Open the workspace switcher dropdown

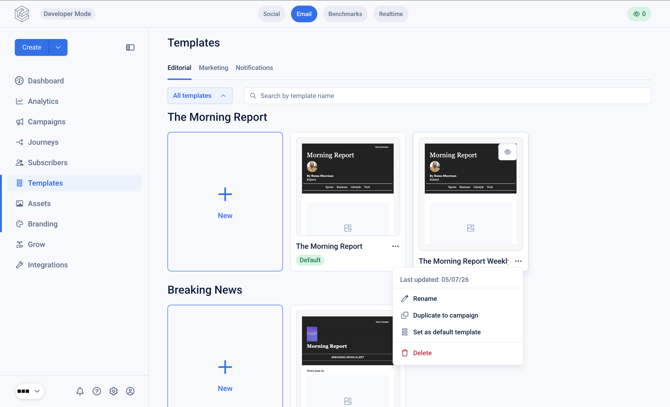click(29, 391)
